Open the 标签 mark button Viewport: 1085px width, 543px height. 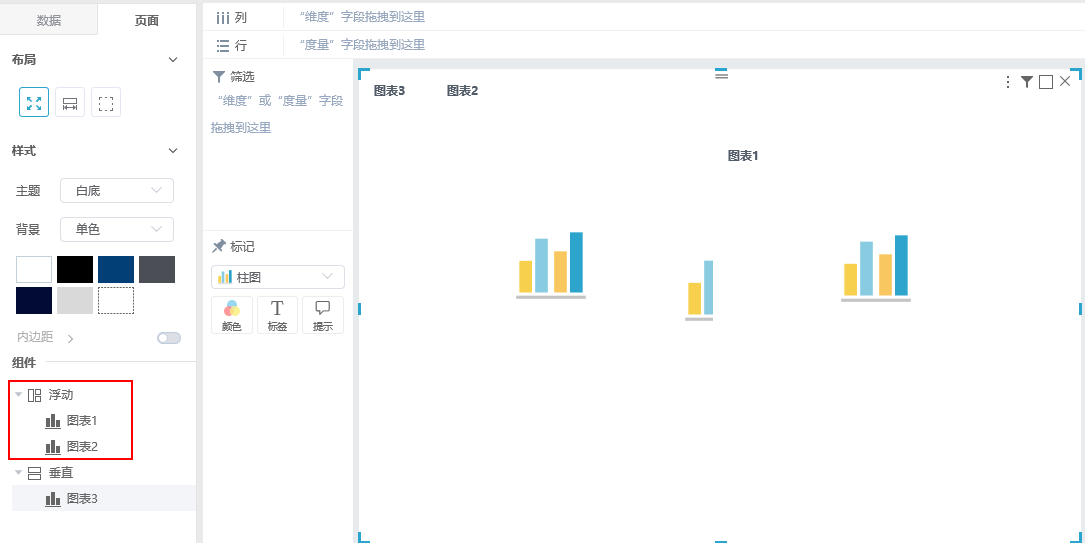click(277, 315)
